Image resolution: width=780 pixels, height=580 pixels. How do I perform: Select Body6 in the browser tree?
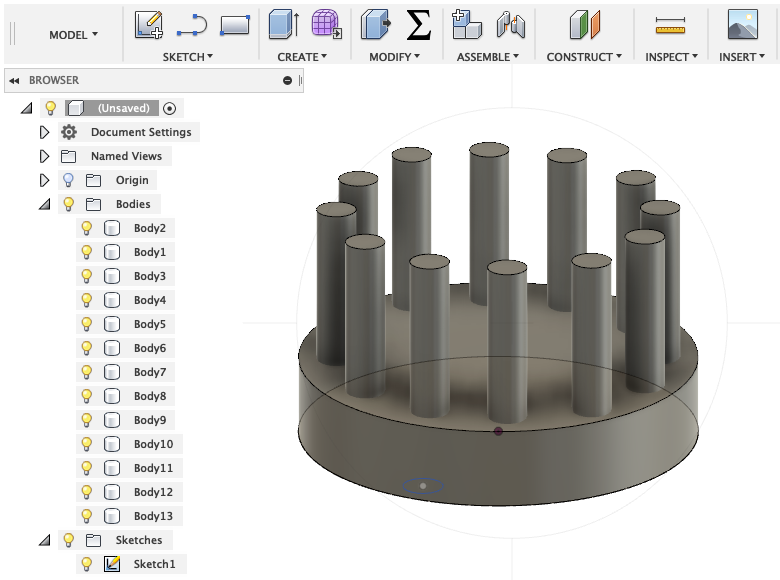(x=150, y=348)
